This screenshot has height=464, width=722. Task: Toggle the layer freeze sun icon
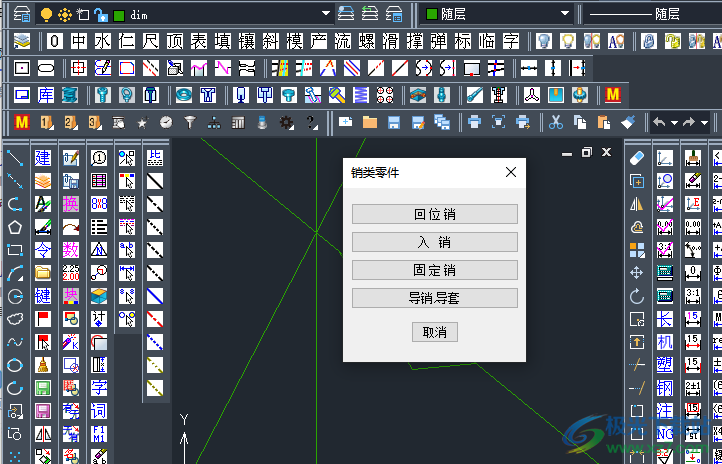[64, 15]
